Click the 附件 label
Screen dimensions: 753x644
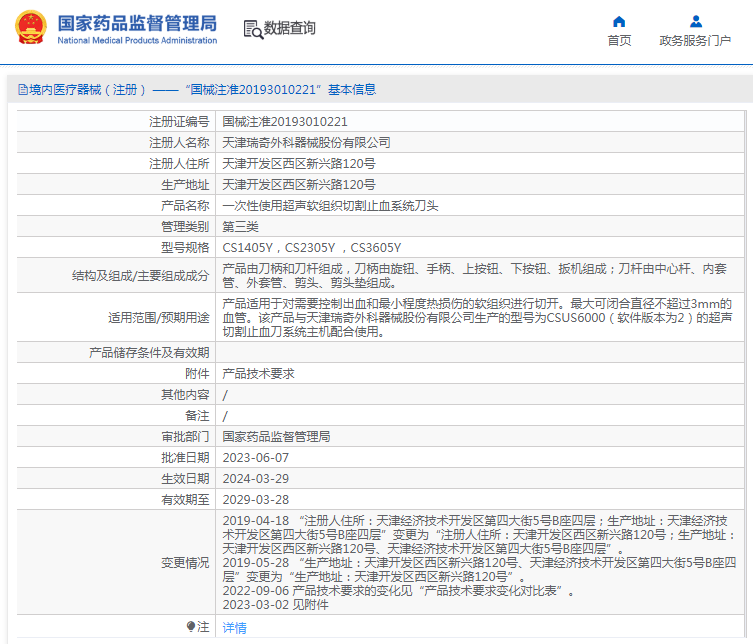[x=197, y=374]
